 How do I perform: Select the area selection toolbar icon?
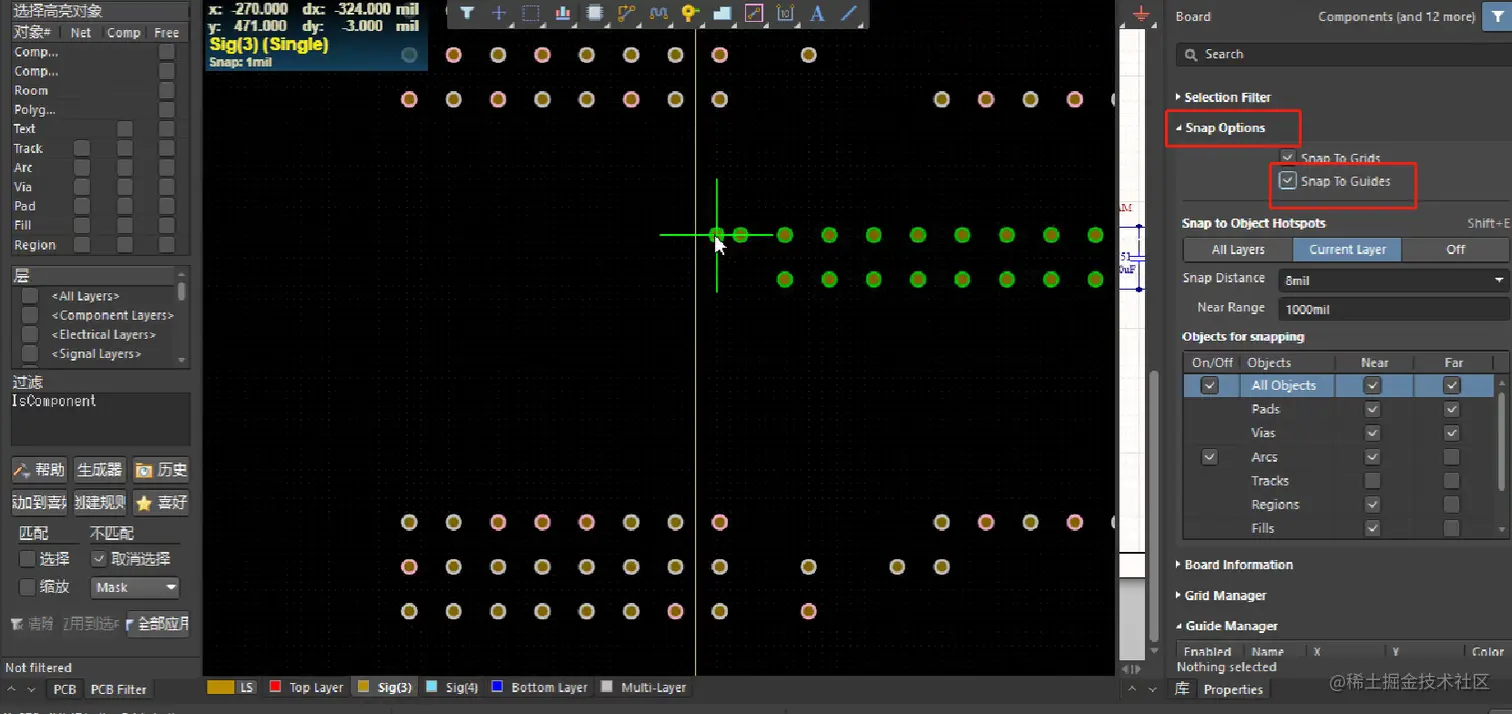click(530, 14)
